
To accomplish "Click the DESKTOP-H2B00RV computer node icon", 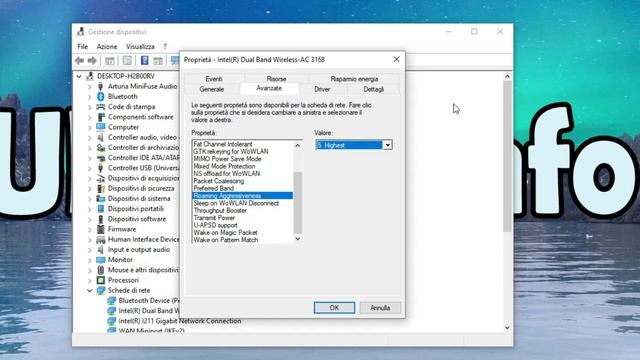I will [x=90, y=76].
